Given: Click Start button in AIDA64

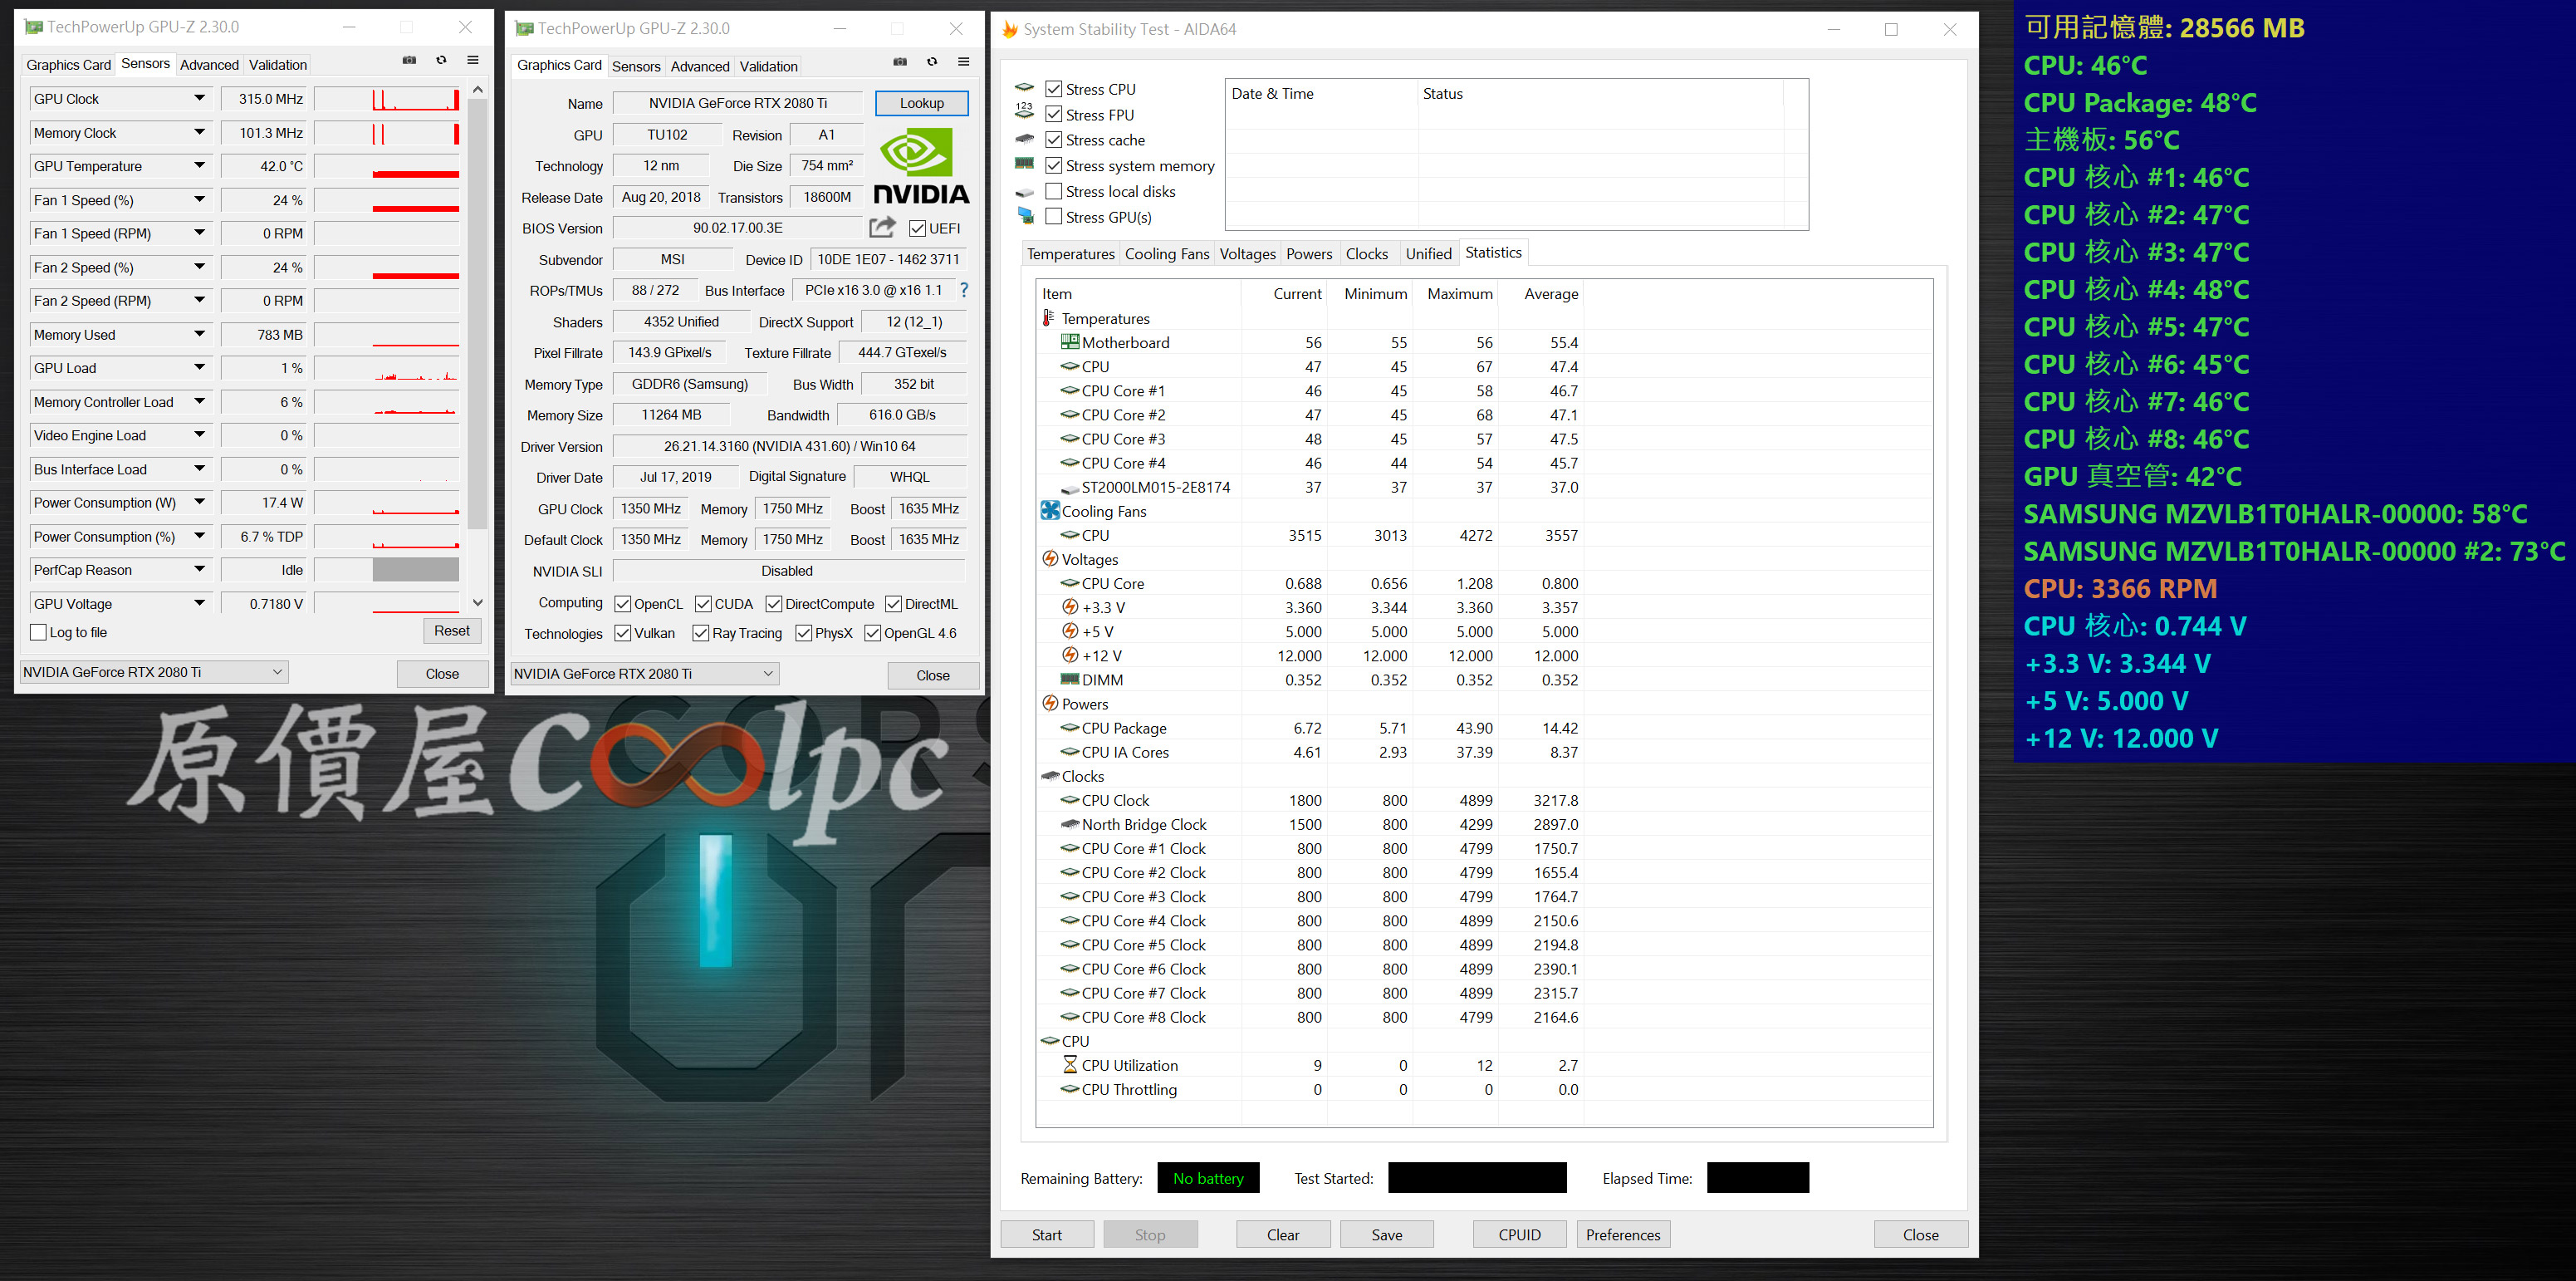Looking at the screenshot, I should coord(1047,1234).
